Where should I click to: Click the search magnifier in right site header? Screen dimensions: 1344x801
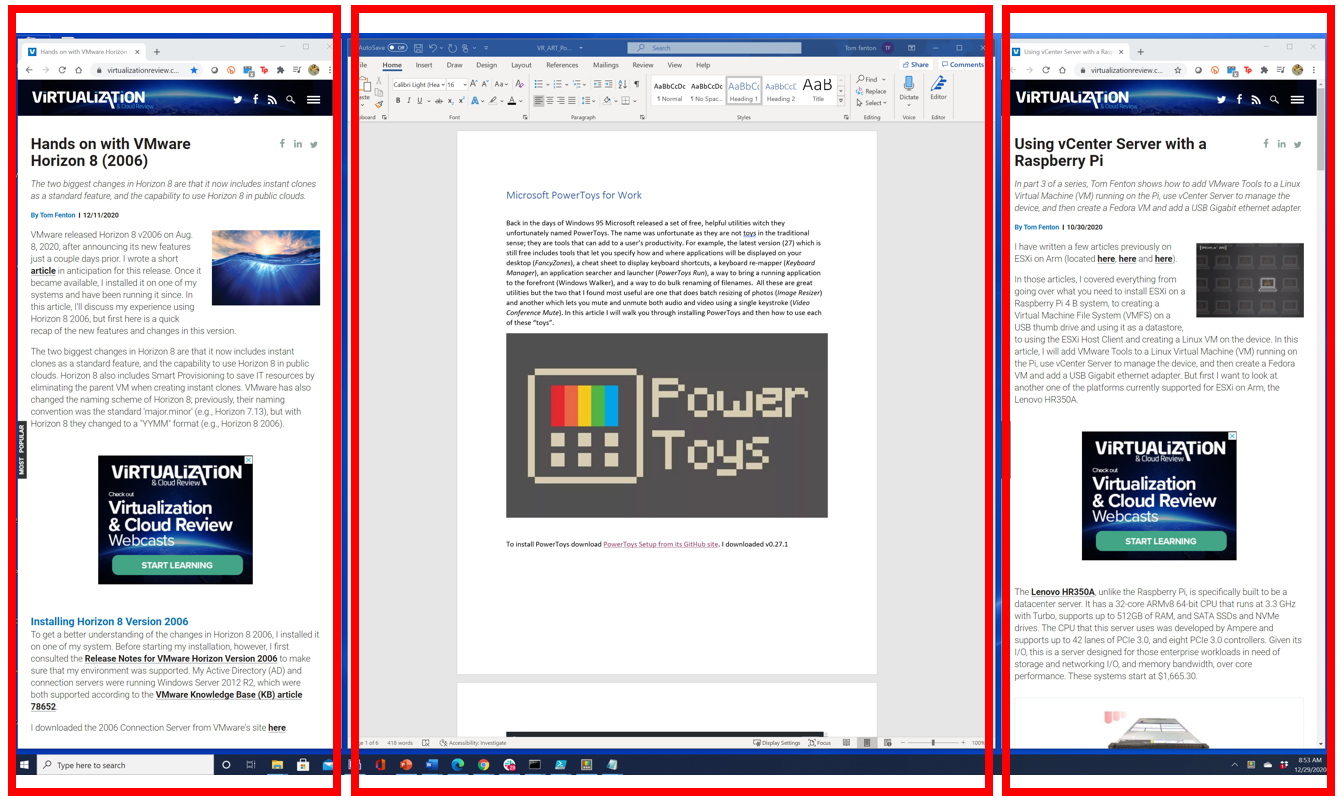click(1274, 99)
